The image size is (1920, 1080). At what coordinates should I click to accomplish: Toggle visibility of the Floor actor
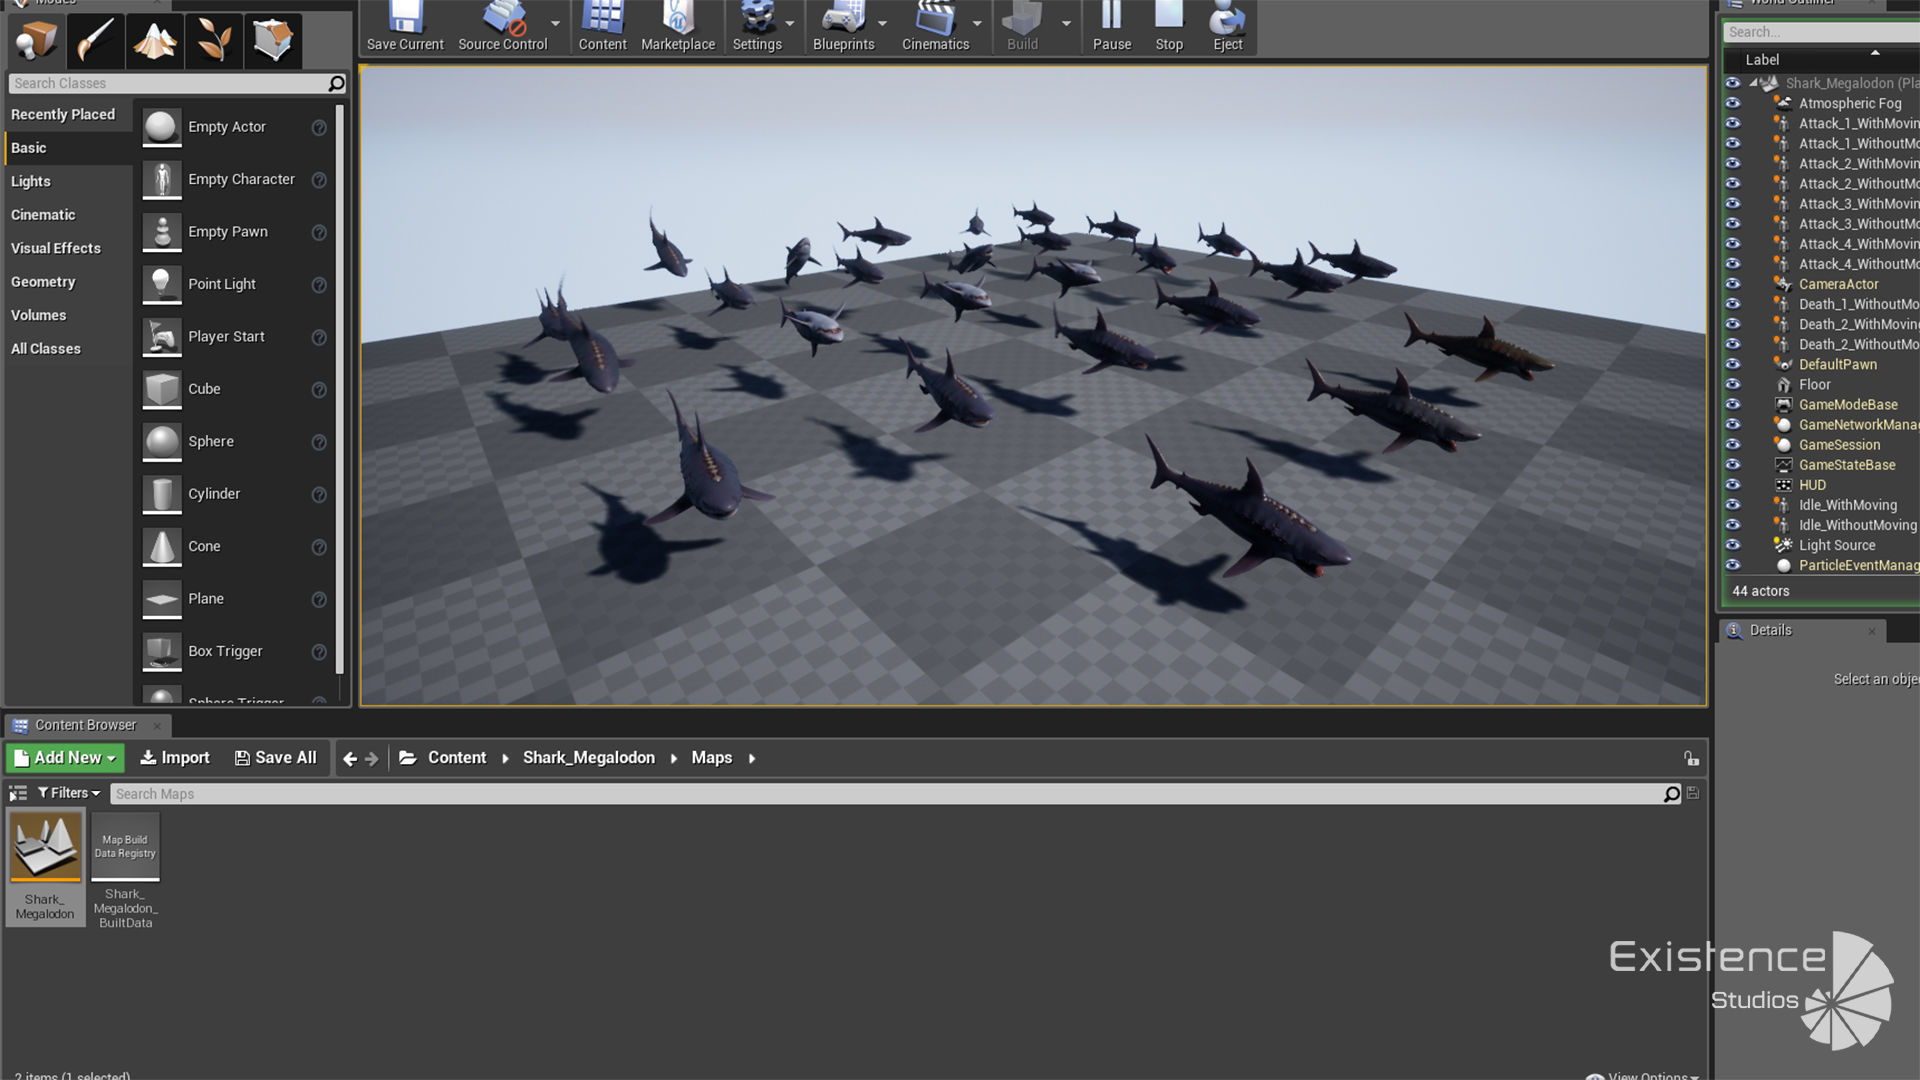pyautogui.click(x=1733, y=385)
